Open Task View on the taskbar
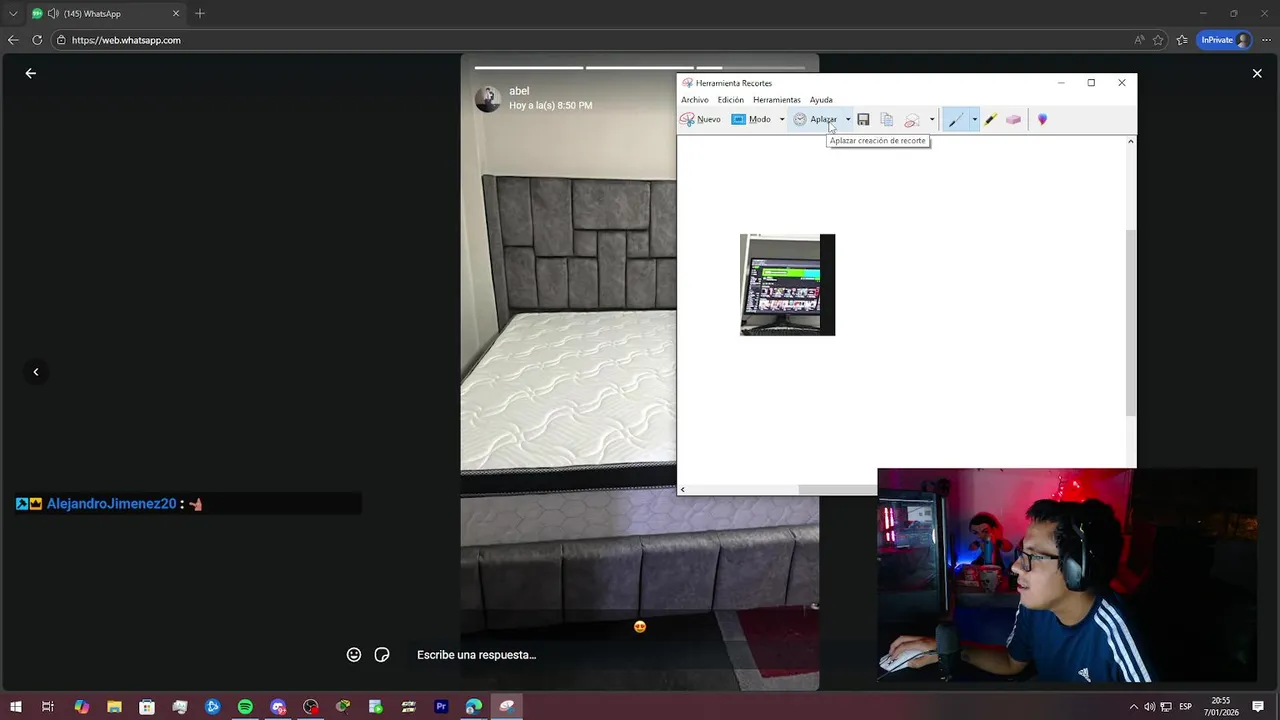This screenshot has width=1280, height=720. tap(47, 706)
